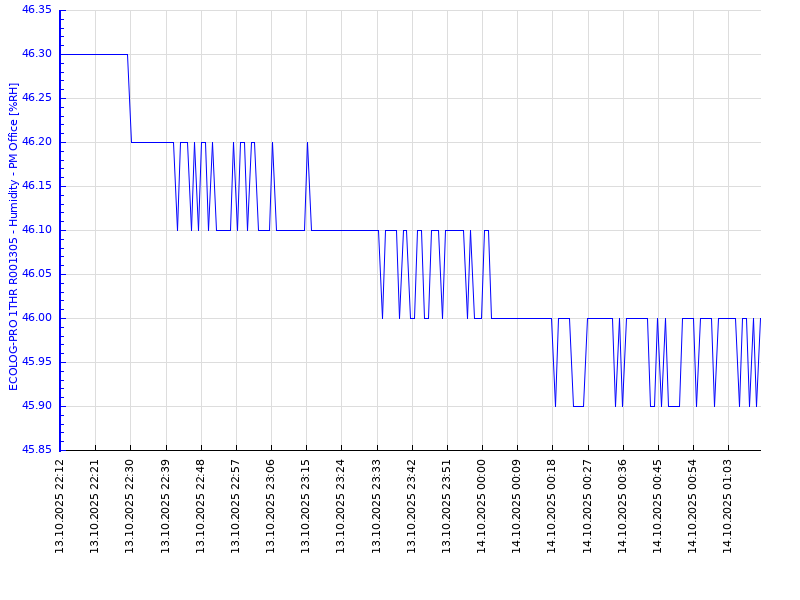Click the 14.10.2025 00:18 time label
800x600 pixels.
tap(552, 505)
